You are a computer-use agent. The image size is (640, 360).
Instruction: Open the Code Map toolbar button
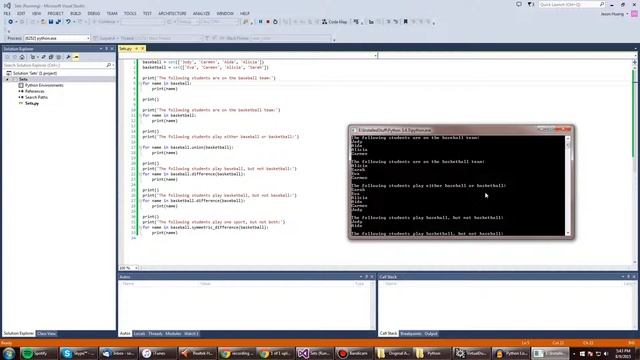click(x=334, y=22)
